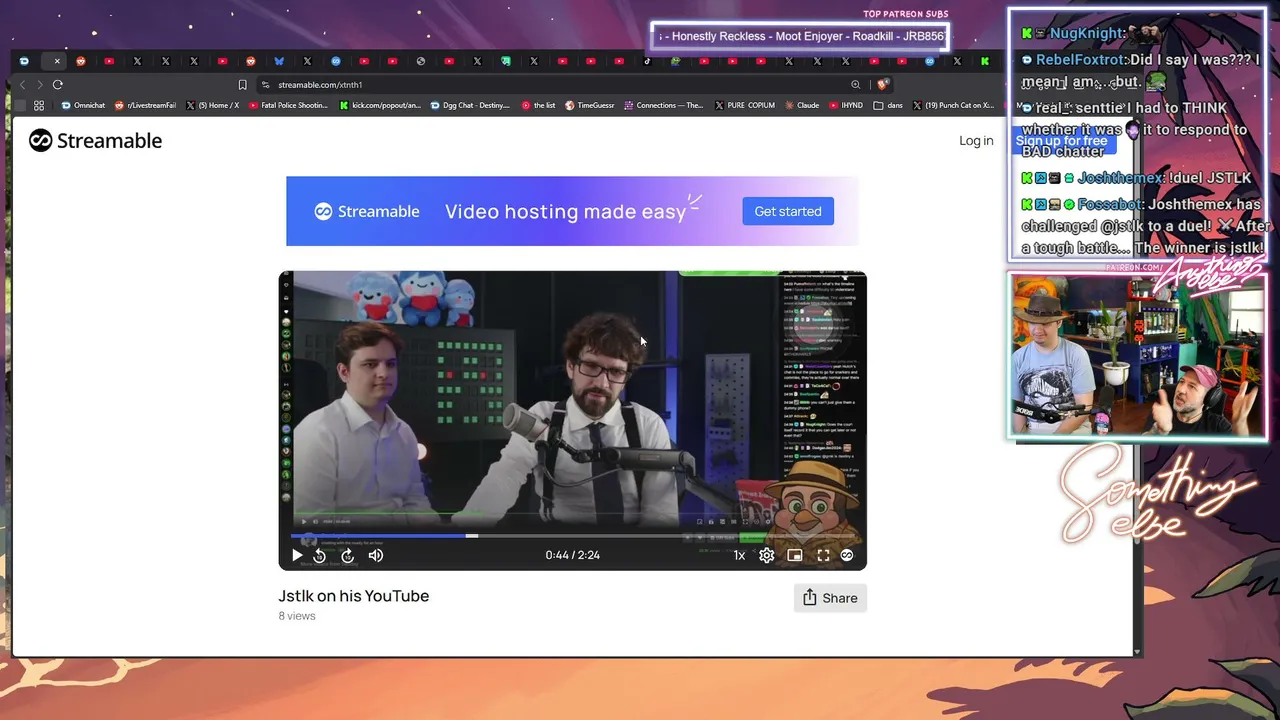Open the PURE COPIUM bookmark
This screenshot has width=1280, height=720.
(745, 105)
